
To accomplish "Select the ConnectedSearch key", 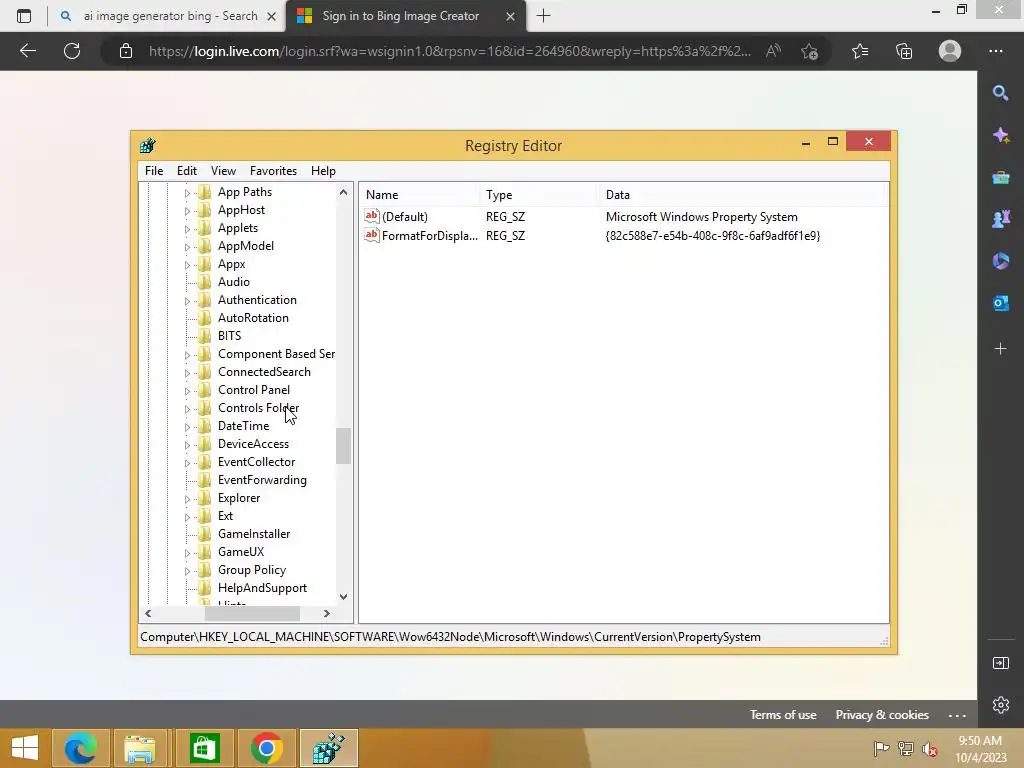I will point(264,372).
